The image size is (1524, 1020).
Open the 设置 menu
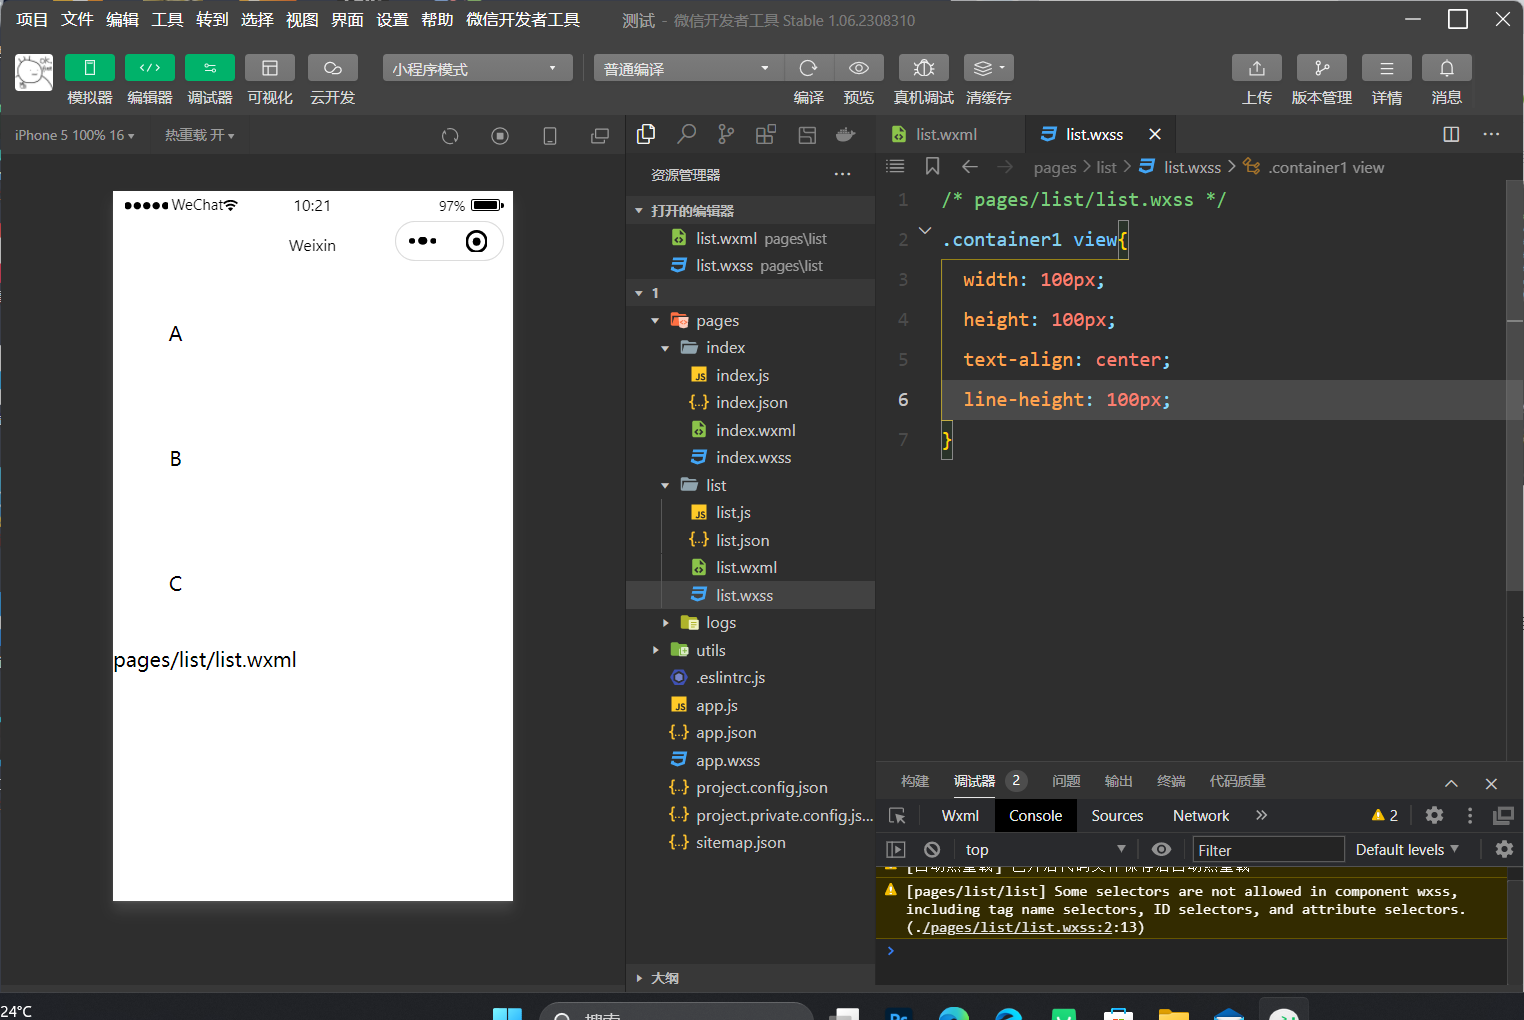[x=392, y=20]
